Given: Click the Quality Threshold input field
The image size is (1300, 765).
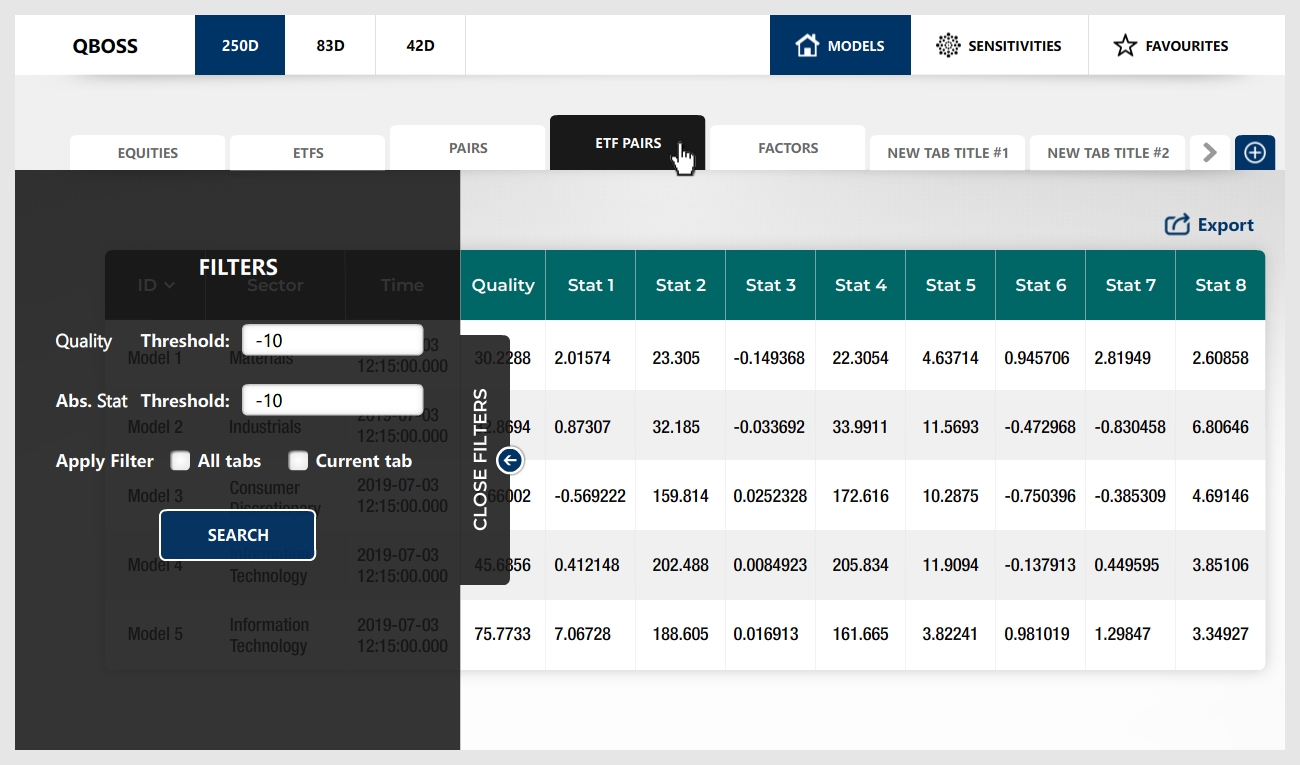Looking at the screenshot, I should click(x=332, y=340).
